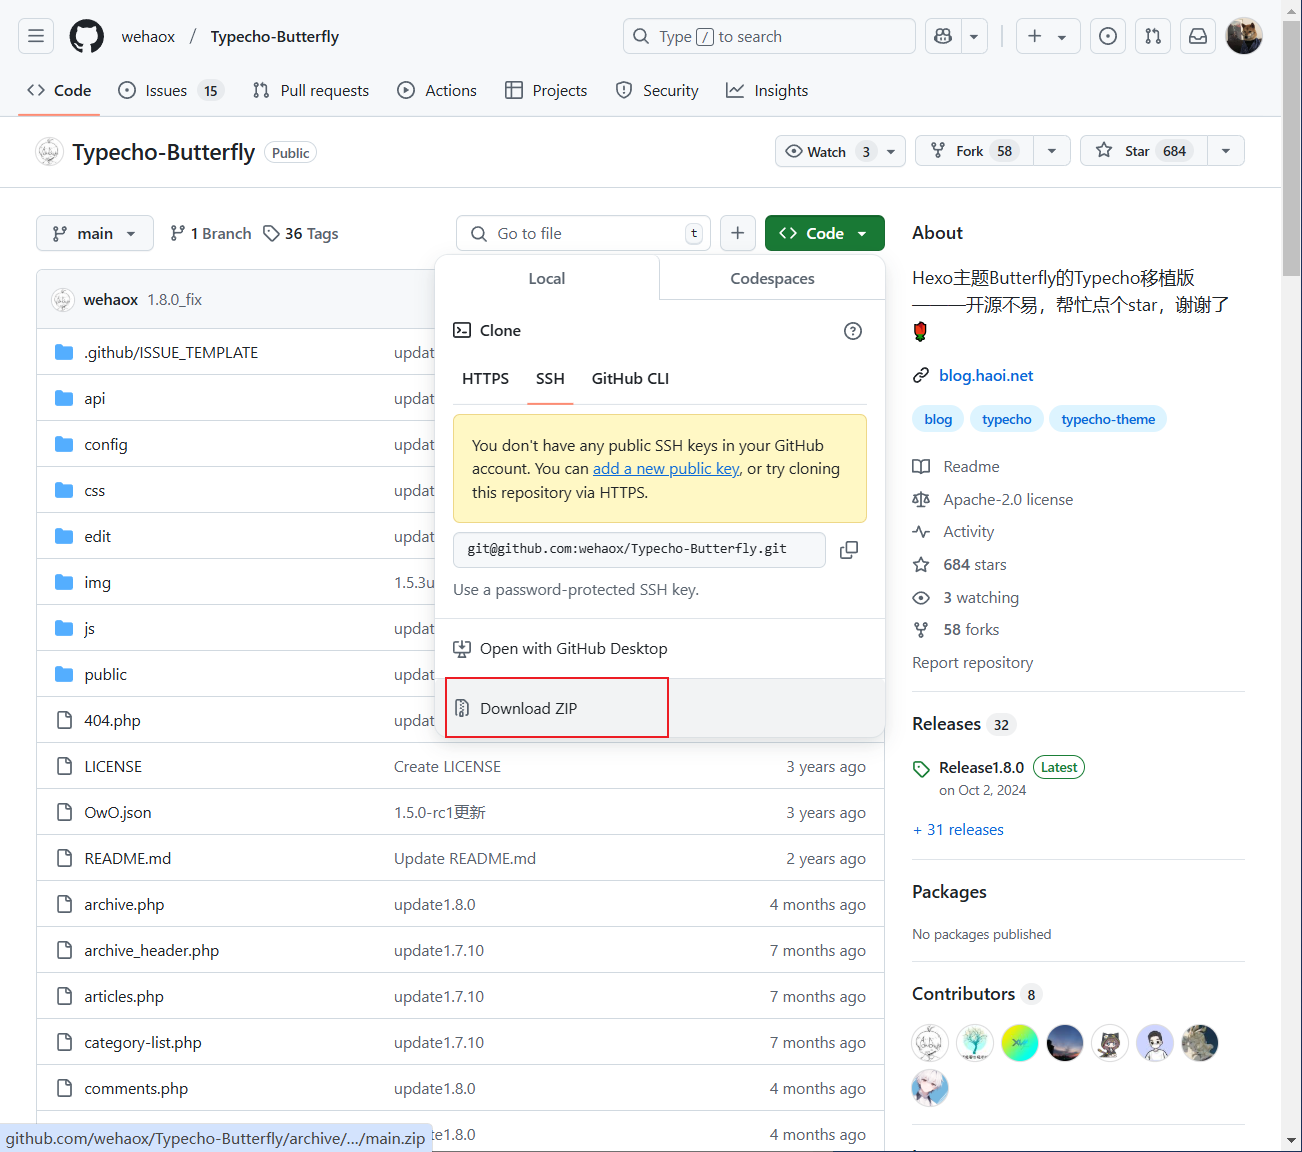Switch to the Codespaces tab
The image size is (1302, 1152).
pos(772,279)
